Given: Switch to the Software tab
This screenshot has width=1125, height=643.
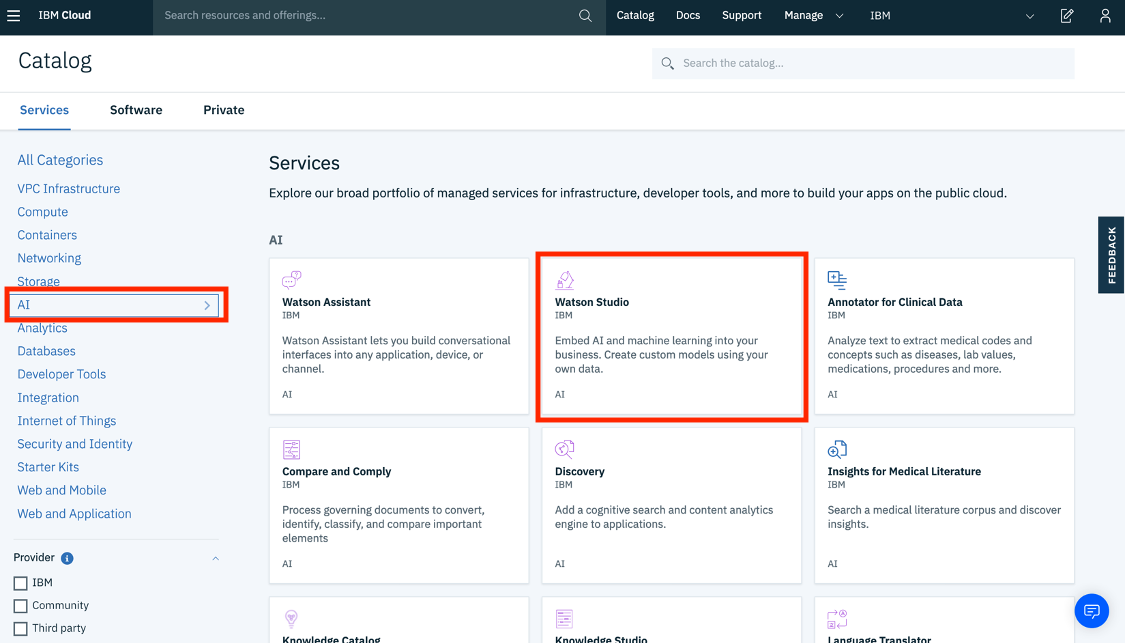Looking at the screenshot, I should 136,110.
